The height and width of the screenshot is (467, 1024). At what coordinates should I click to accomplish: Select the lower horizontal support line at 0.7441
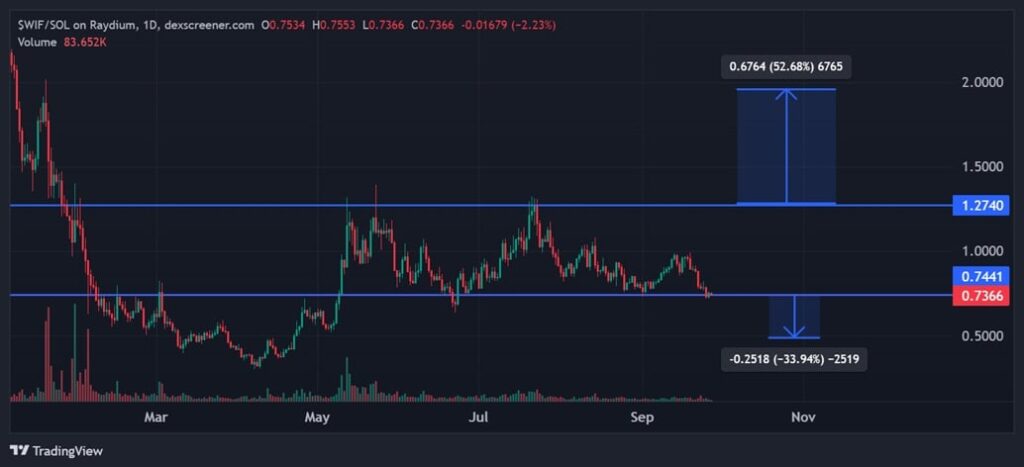click(x=481, y=295)
